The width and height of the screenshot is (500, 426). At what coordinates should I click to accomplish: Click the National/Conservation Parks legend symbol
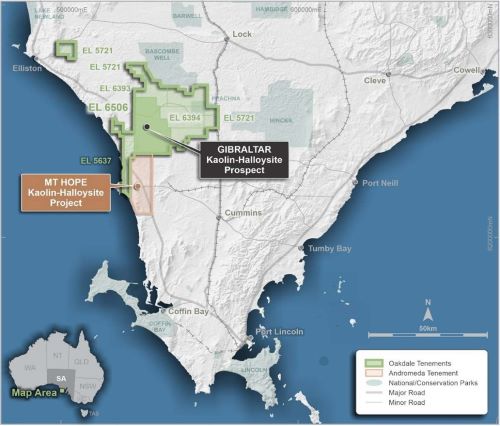374,383
